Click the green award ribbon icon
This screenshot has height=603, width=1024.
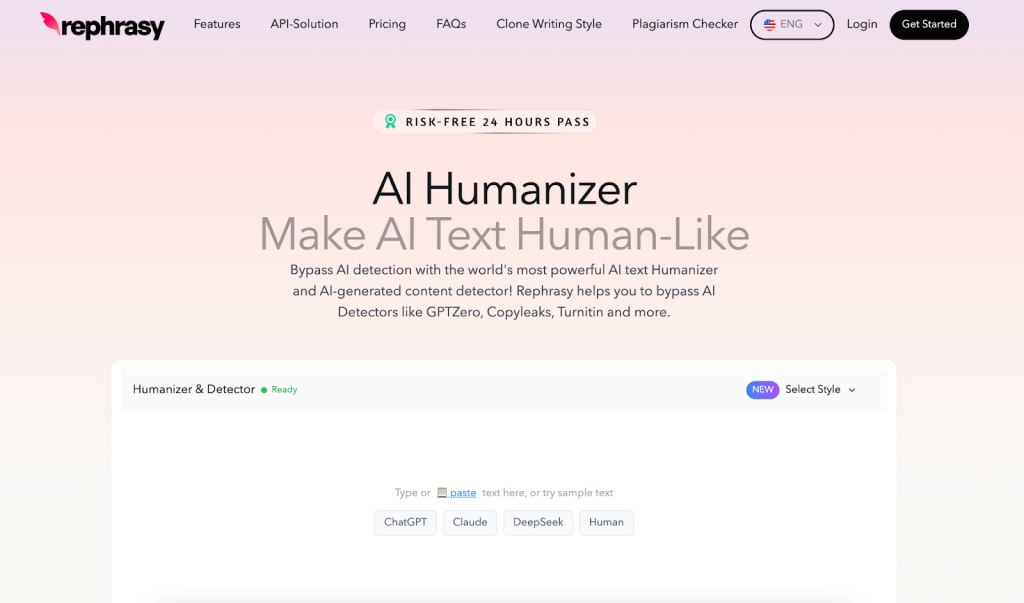point(391,122)
